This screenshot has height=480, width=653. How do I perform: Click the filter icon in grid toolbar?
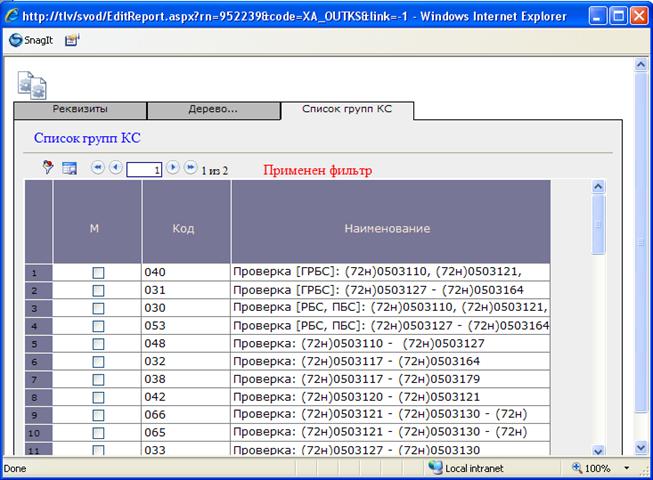click(x=47, y=169)
